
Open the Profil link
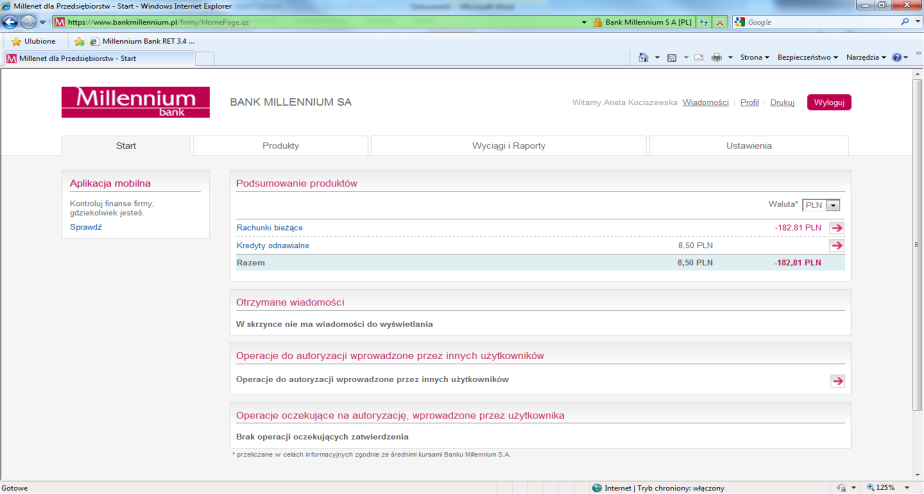749,103
